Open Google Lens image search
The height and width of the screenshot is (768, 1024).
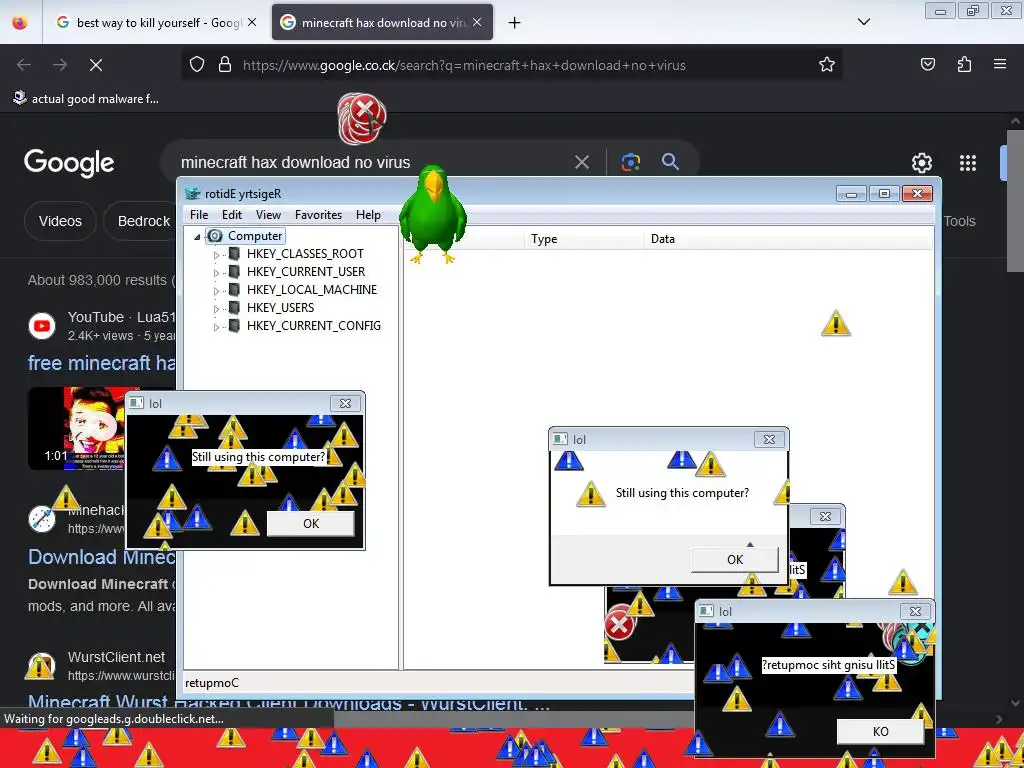631,162
